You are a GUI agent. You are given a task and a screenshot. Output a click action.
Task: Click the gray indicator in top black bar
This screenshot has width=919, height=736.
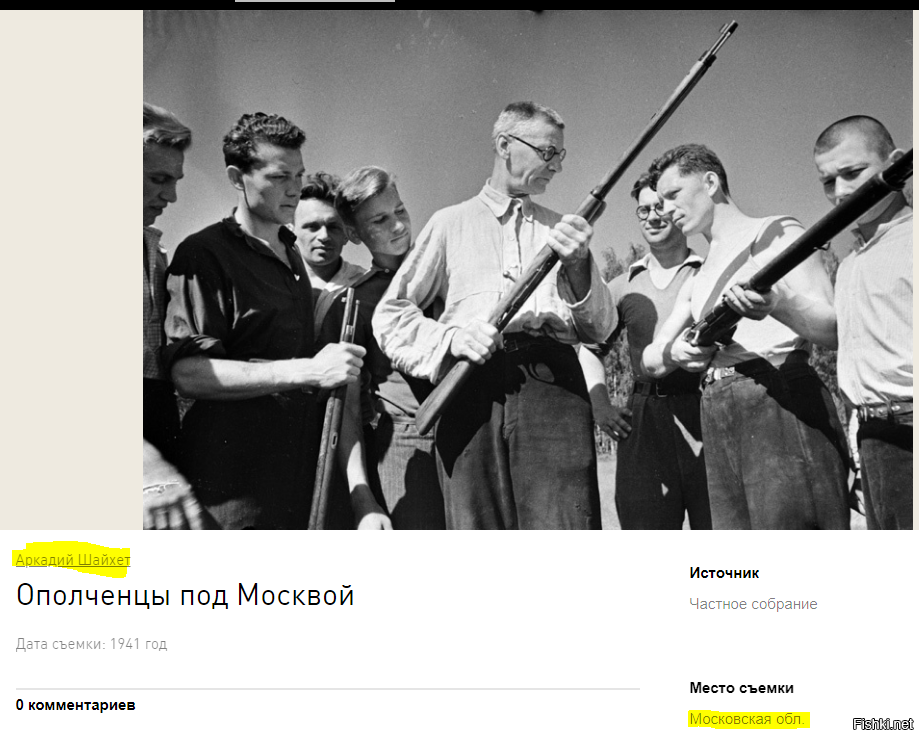pyautogui.click(x=315, y=1)
